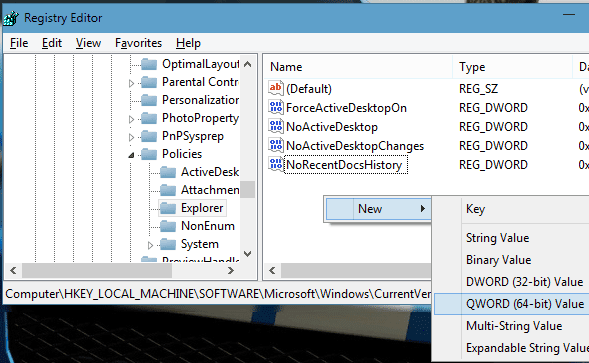589x363 pixels.
Task: Open the New submenu arrow
Action: (x=423, y=208)
